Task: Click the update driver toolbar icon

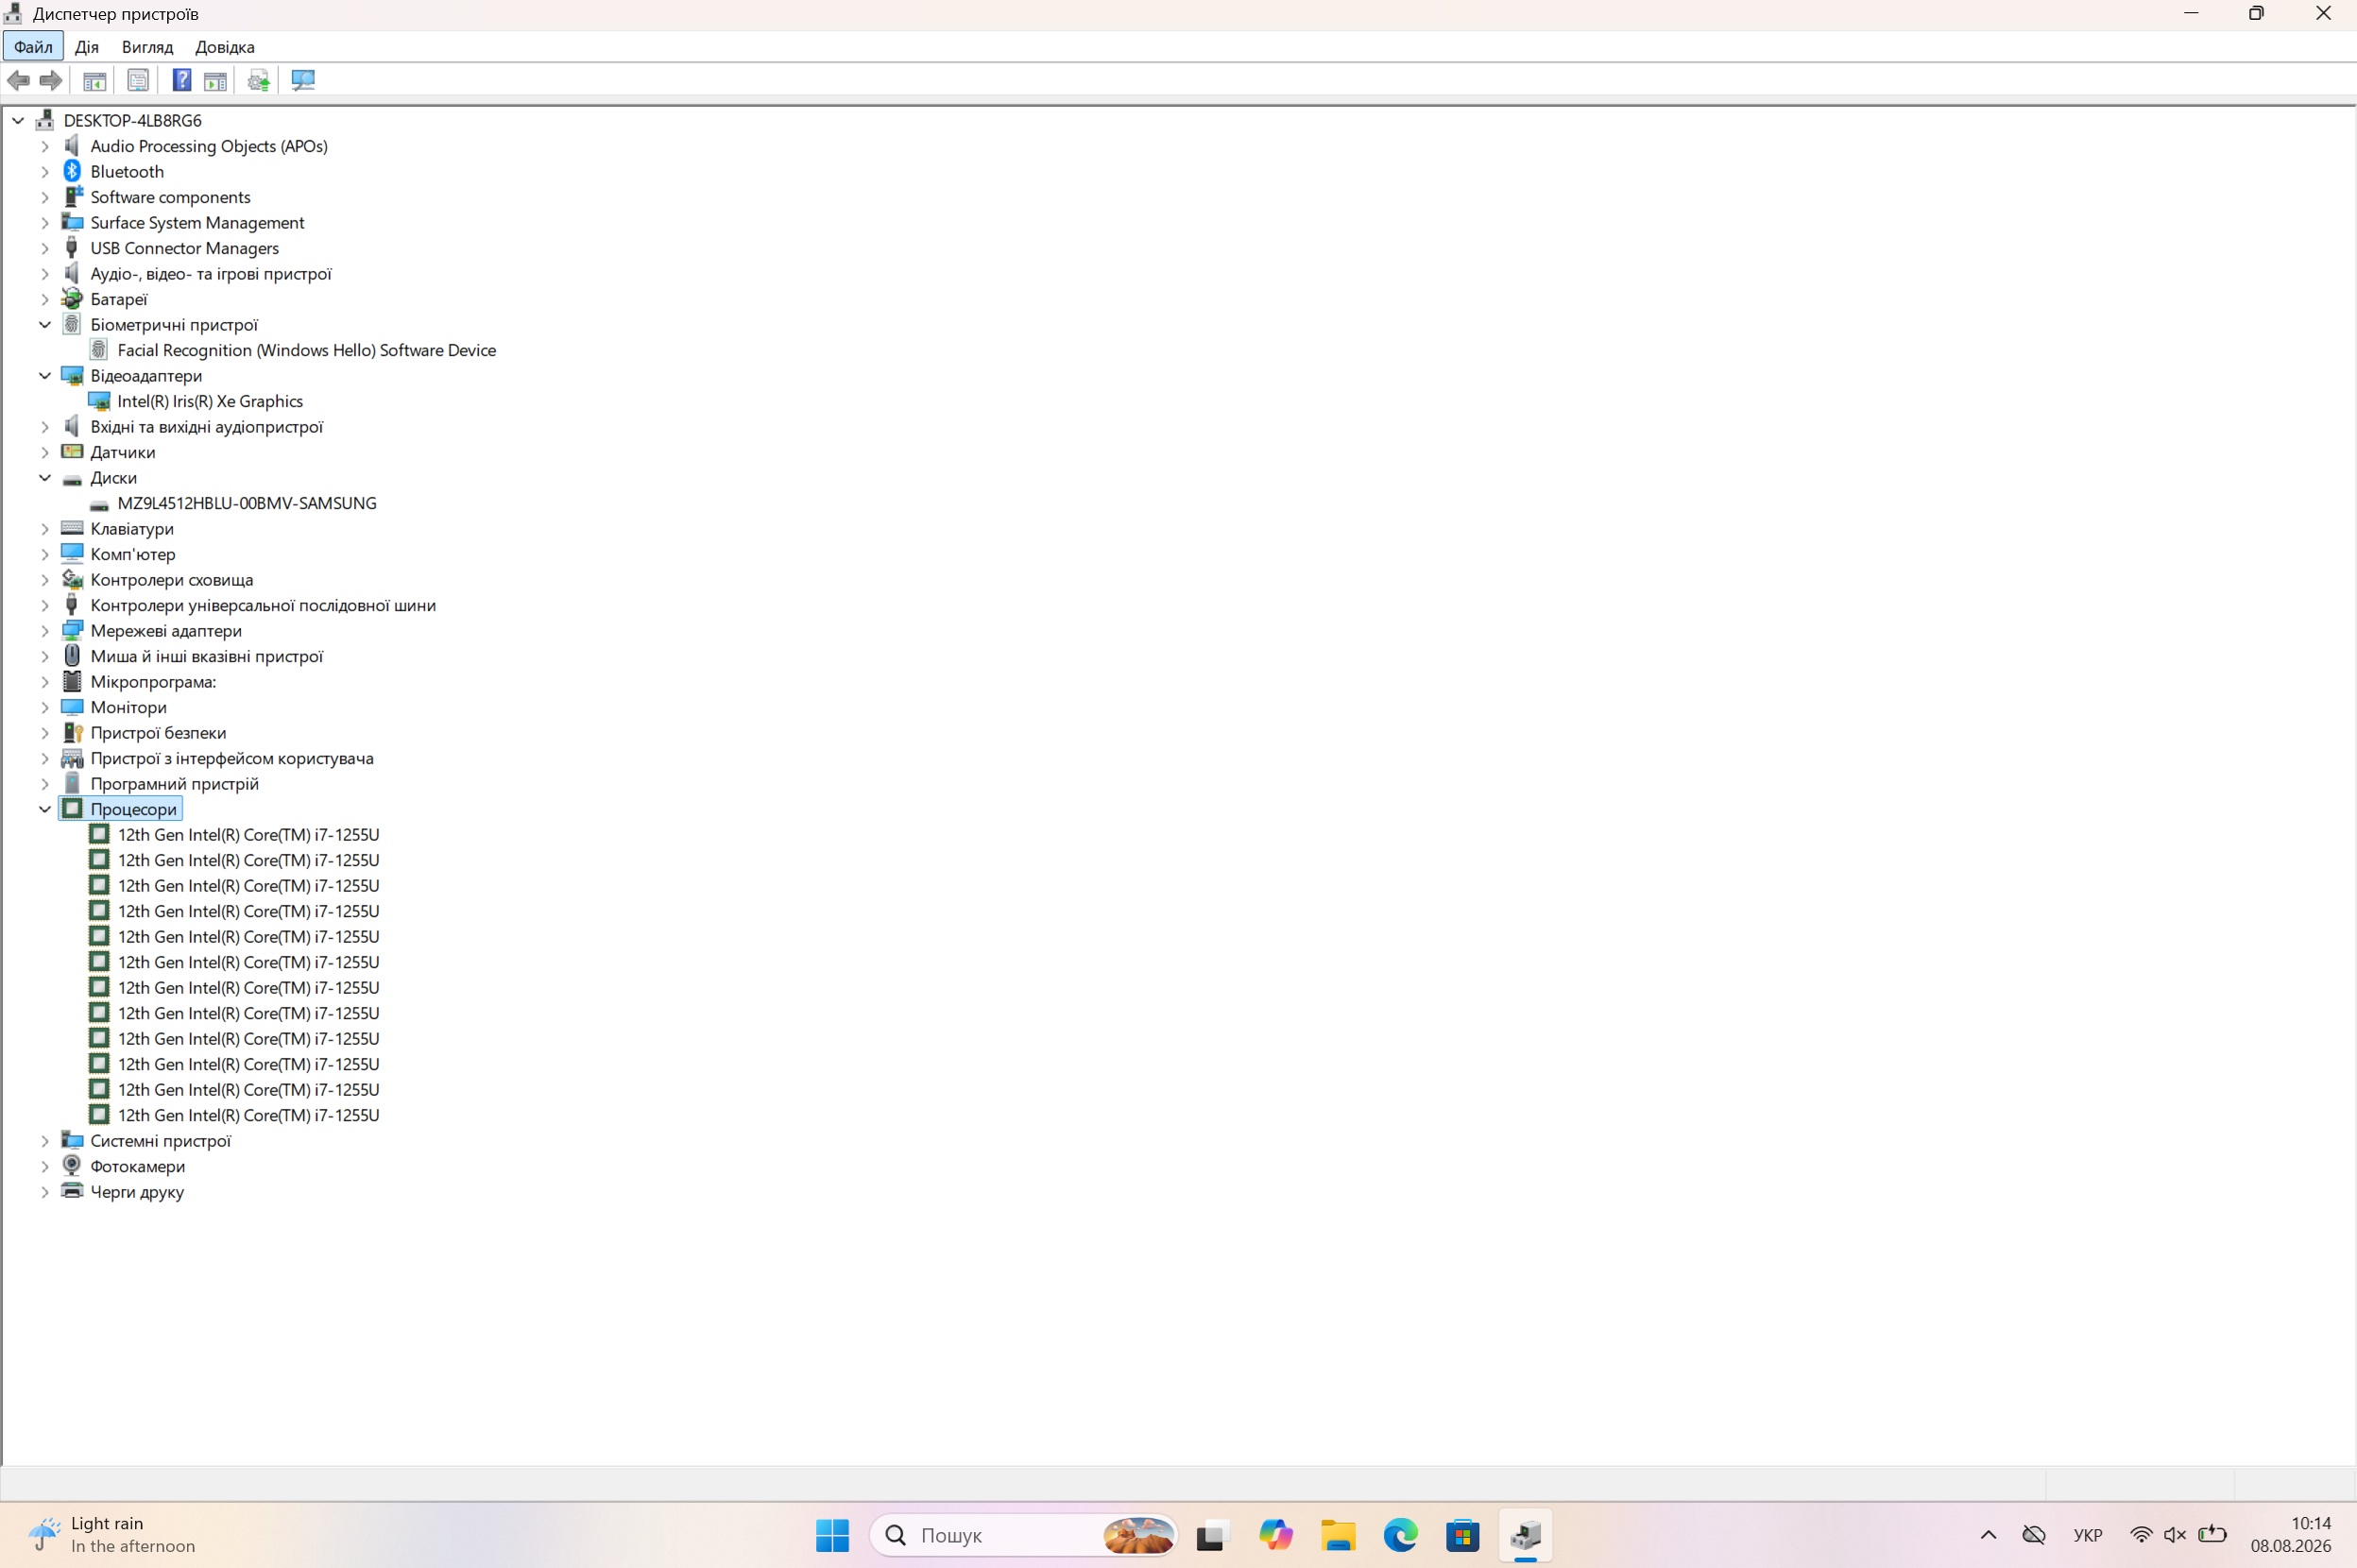Action: pos(259,80)
